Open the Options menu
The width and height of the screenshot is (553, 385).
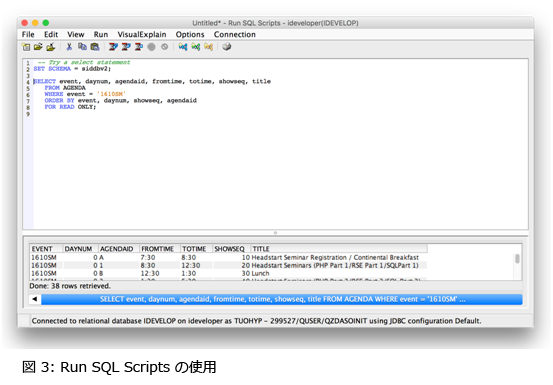click(x=190, y=34)
